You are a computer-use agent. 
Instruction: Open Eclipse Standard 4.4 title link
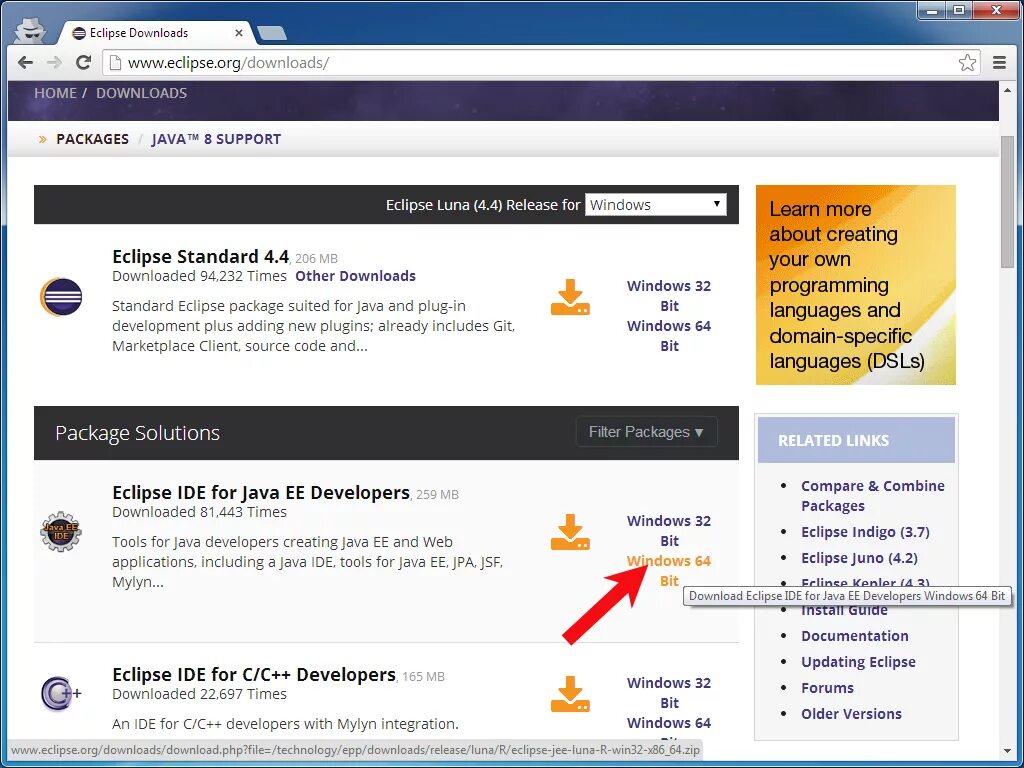point(200,256)
